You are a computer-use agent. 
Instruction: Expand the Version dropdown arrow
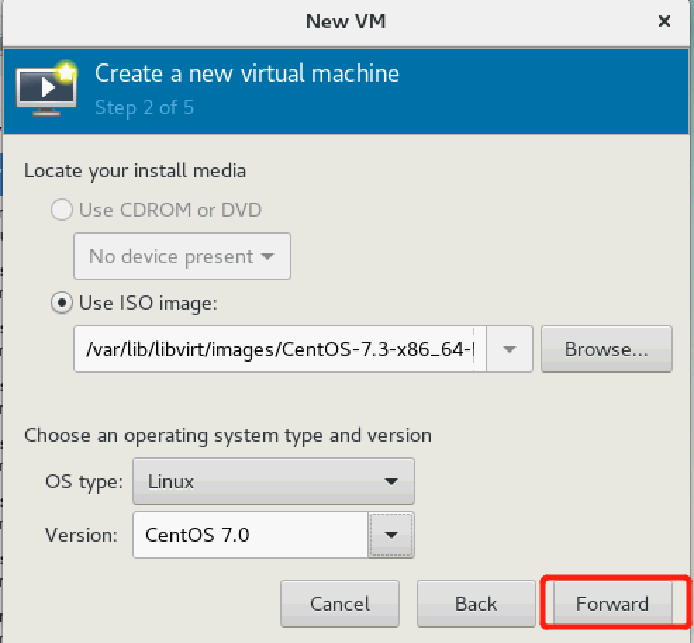tap(392, 535)
